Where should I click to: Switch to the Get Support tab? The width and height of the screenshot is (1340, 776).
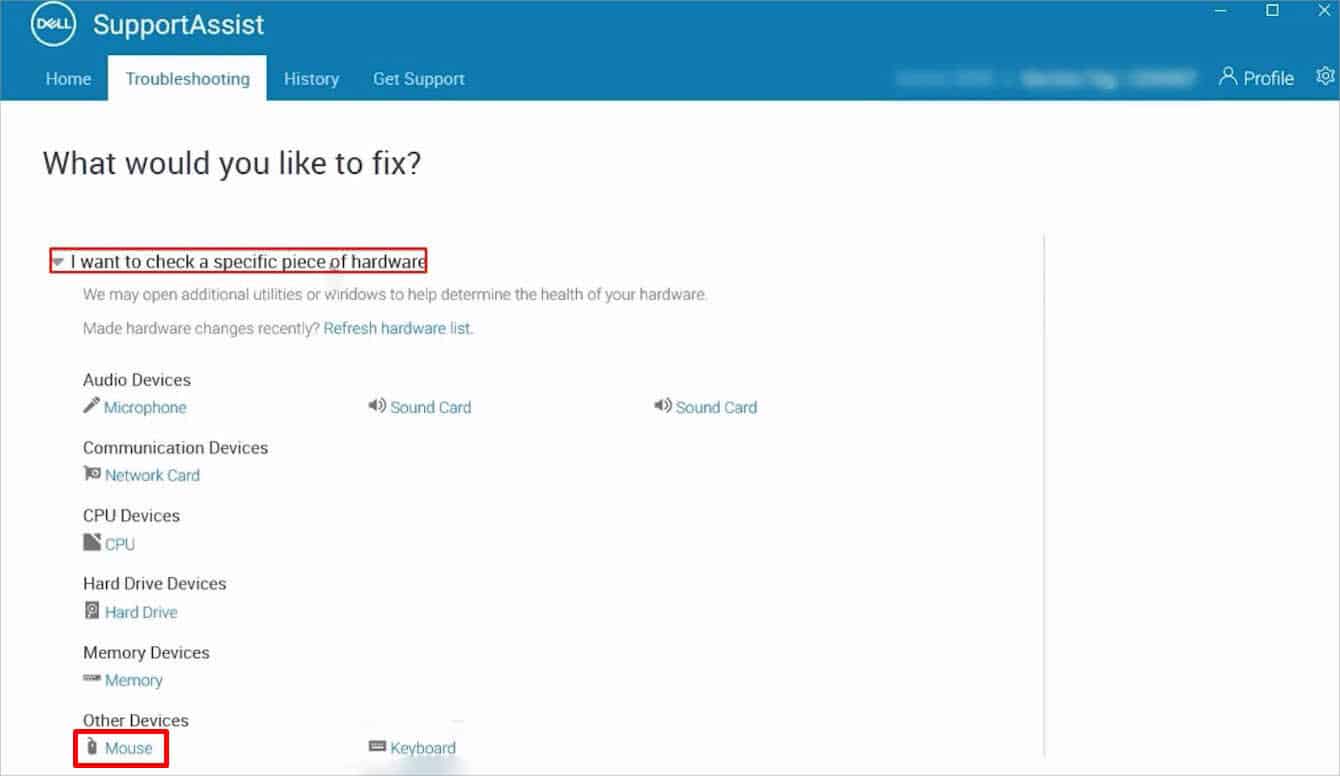coord(419,78)
